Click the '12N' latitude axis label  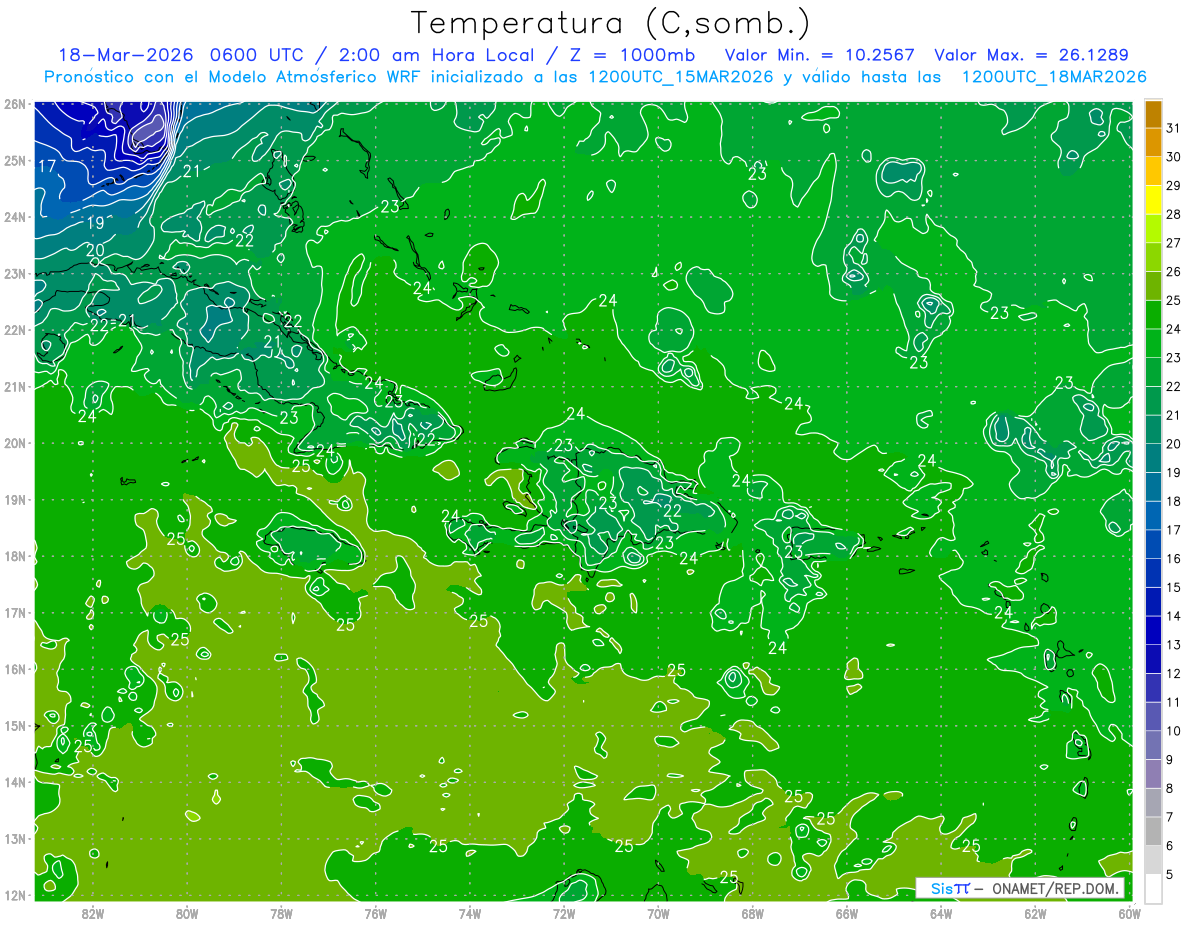[15, 895]
